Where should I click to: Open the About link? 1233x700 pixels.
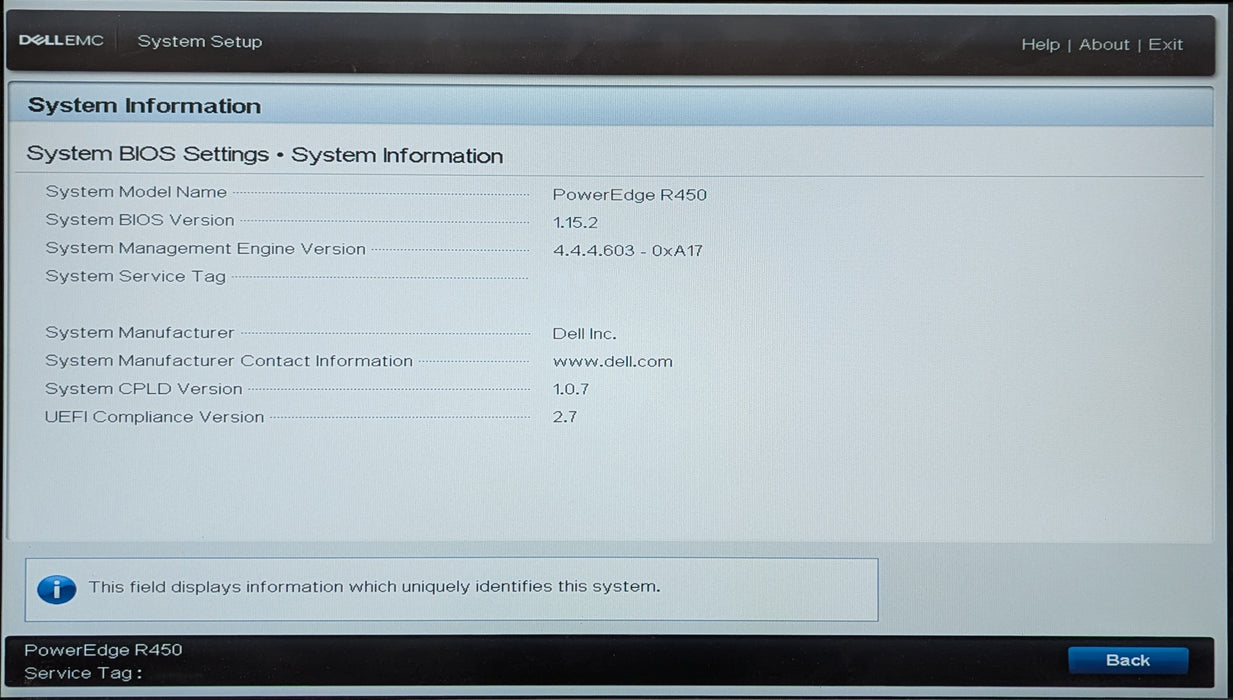point(1104,44)
